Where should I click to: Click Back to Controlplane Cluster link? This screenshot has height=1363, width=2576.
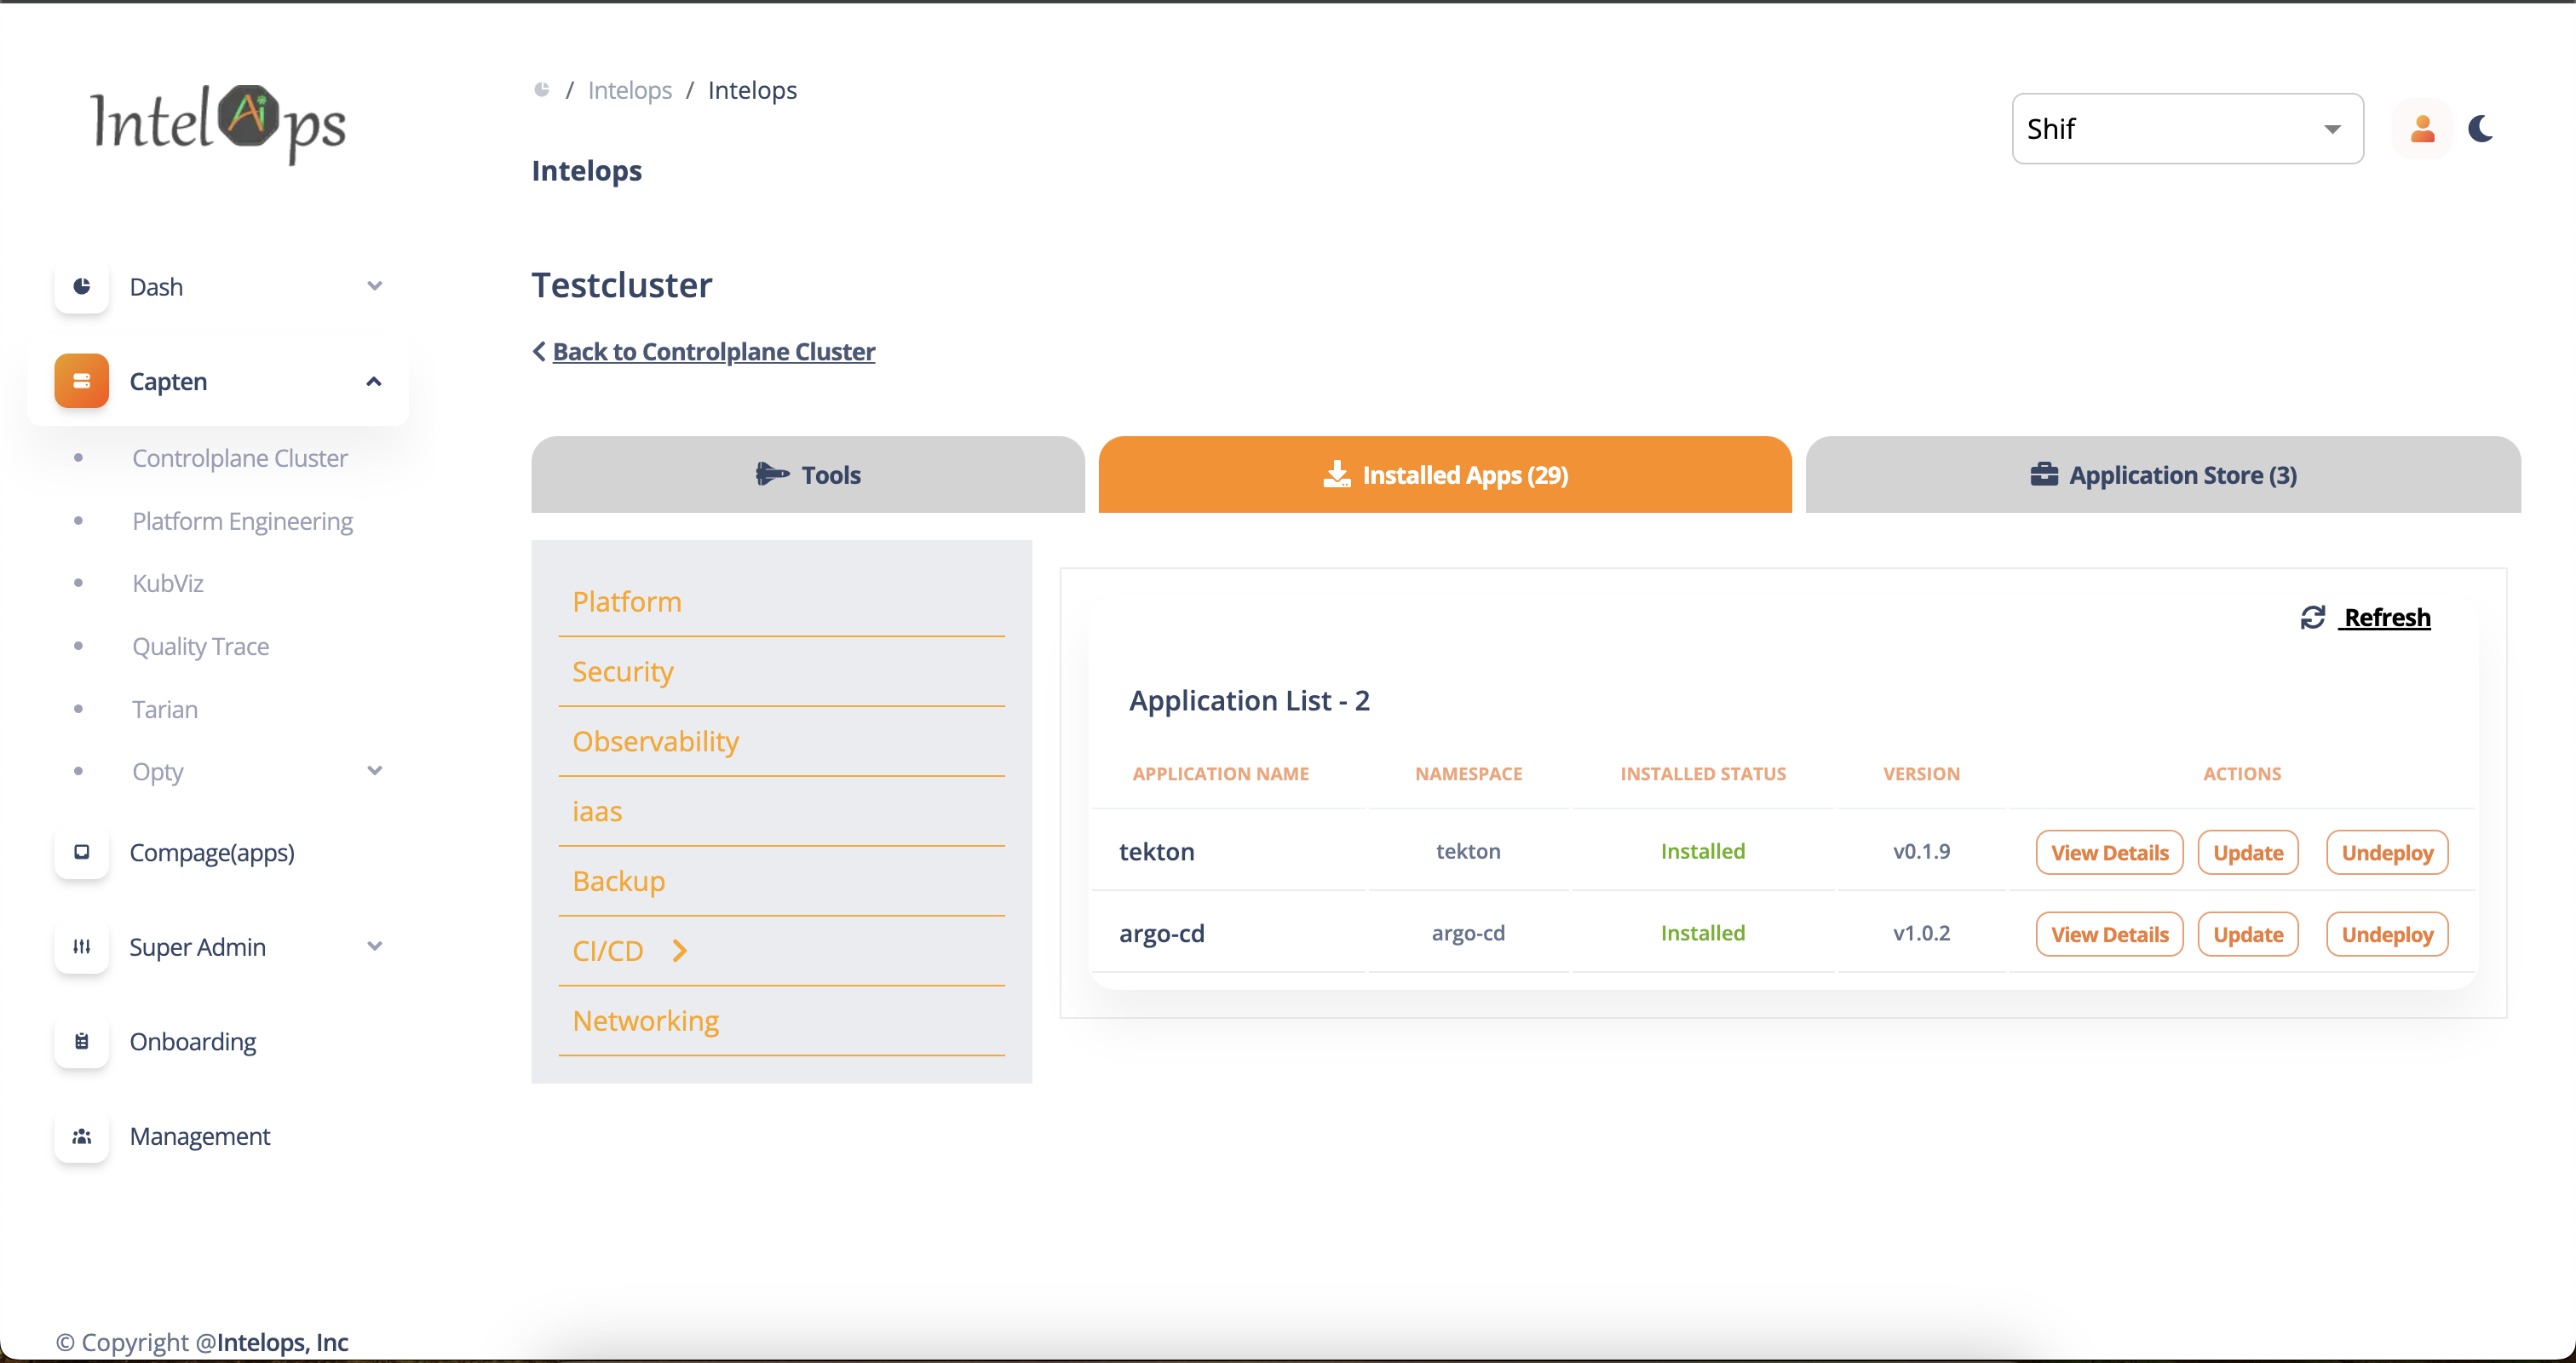(714, 351)
